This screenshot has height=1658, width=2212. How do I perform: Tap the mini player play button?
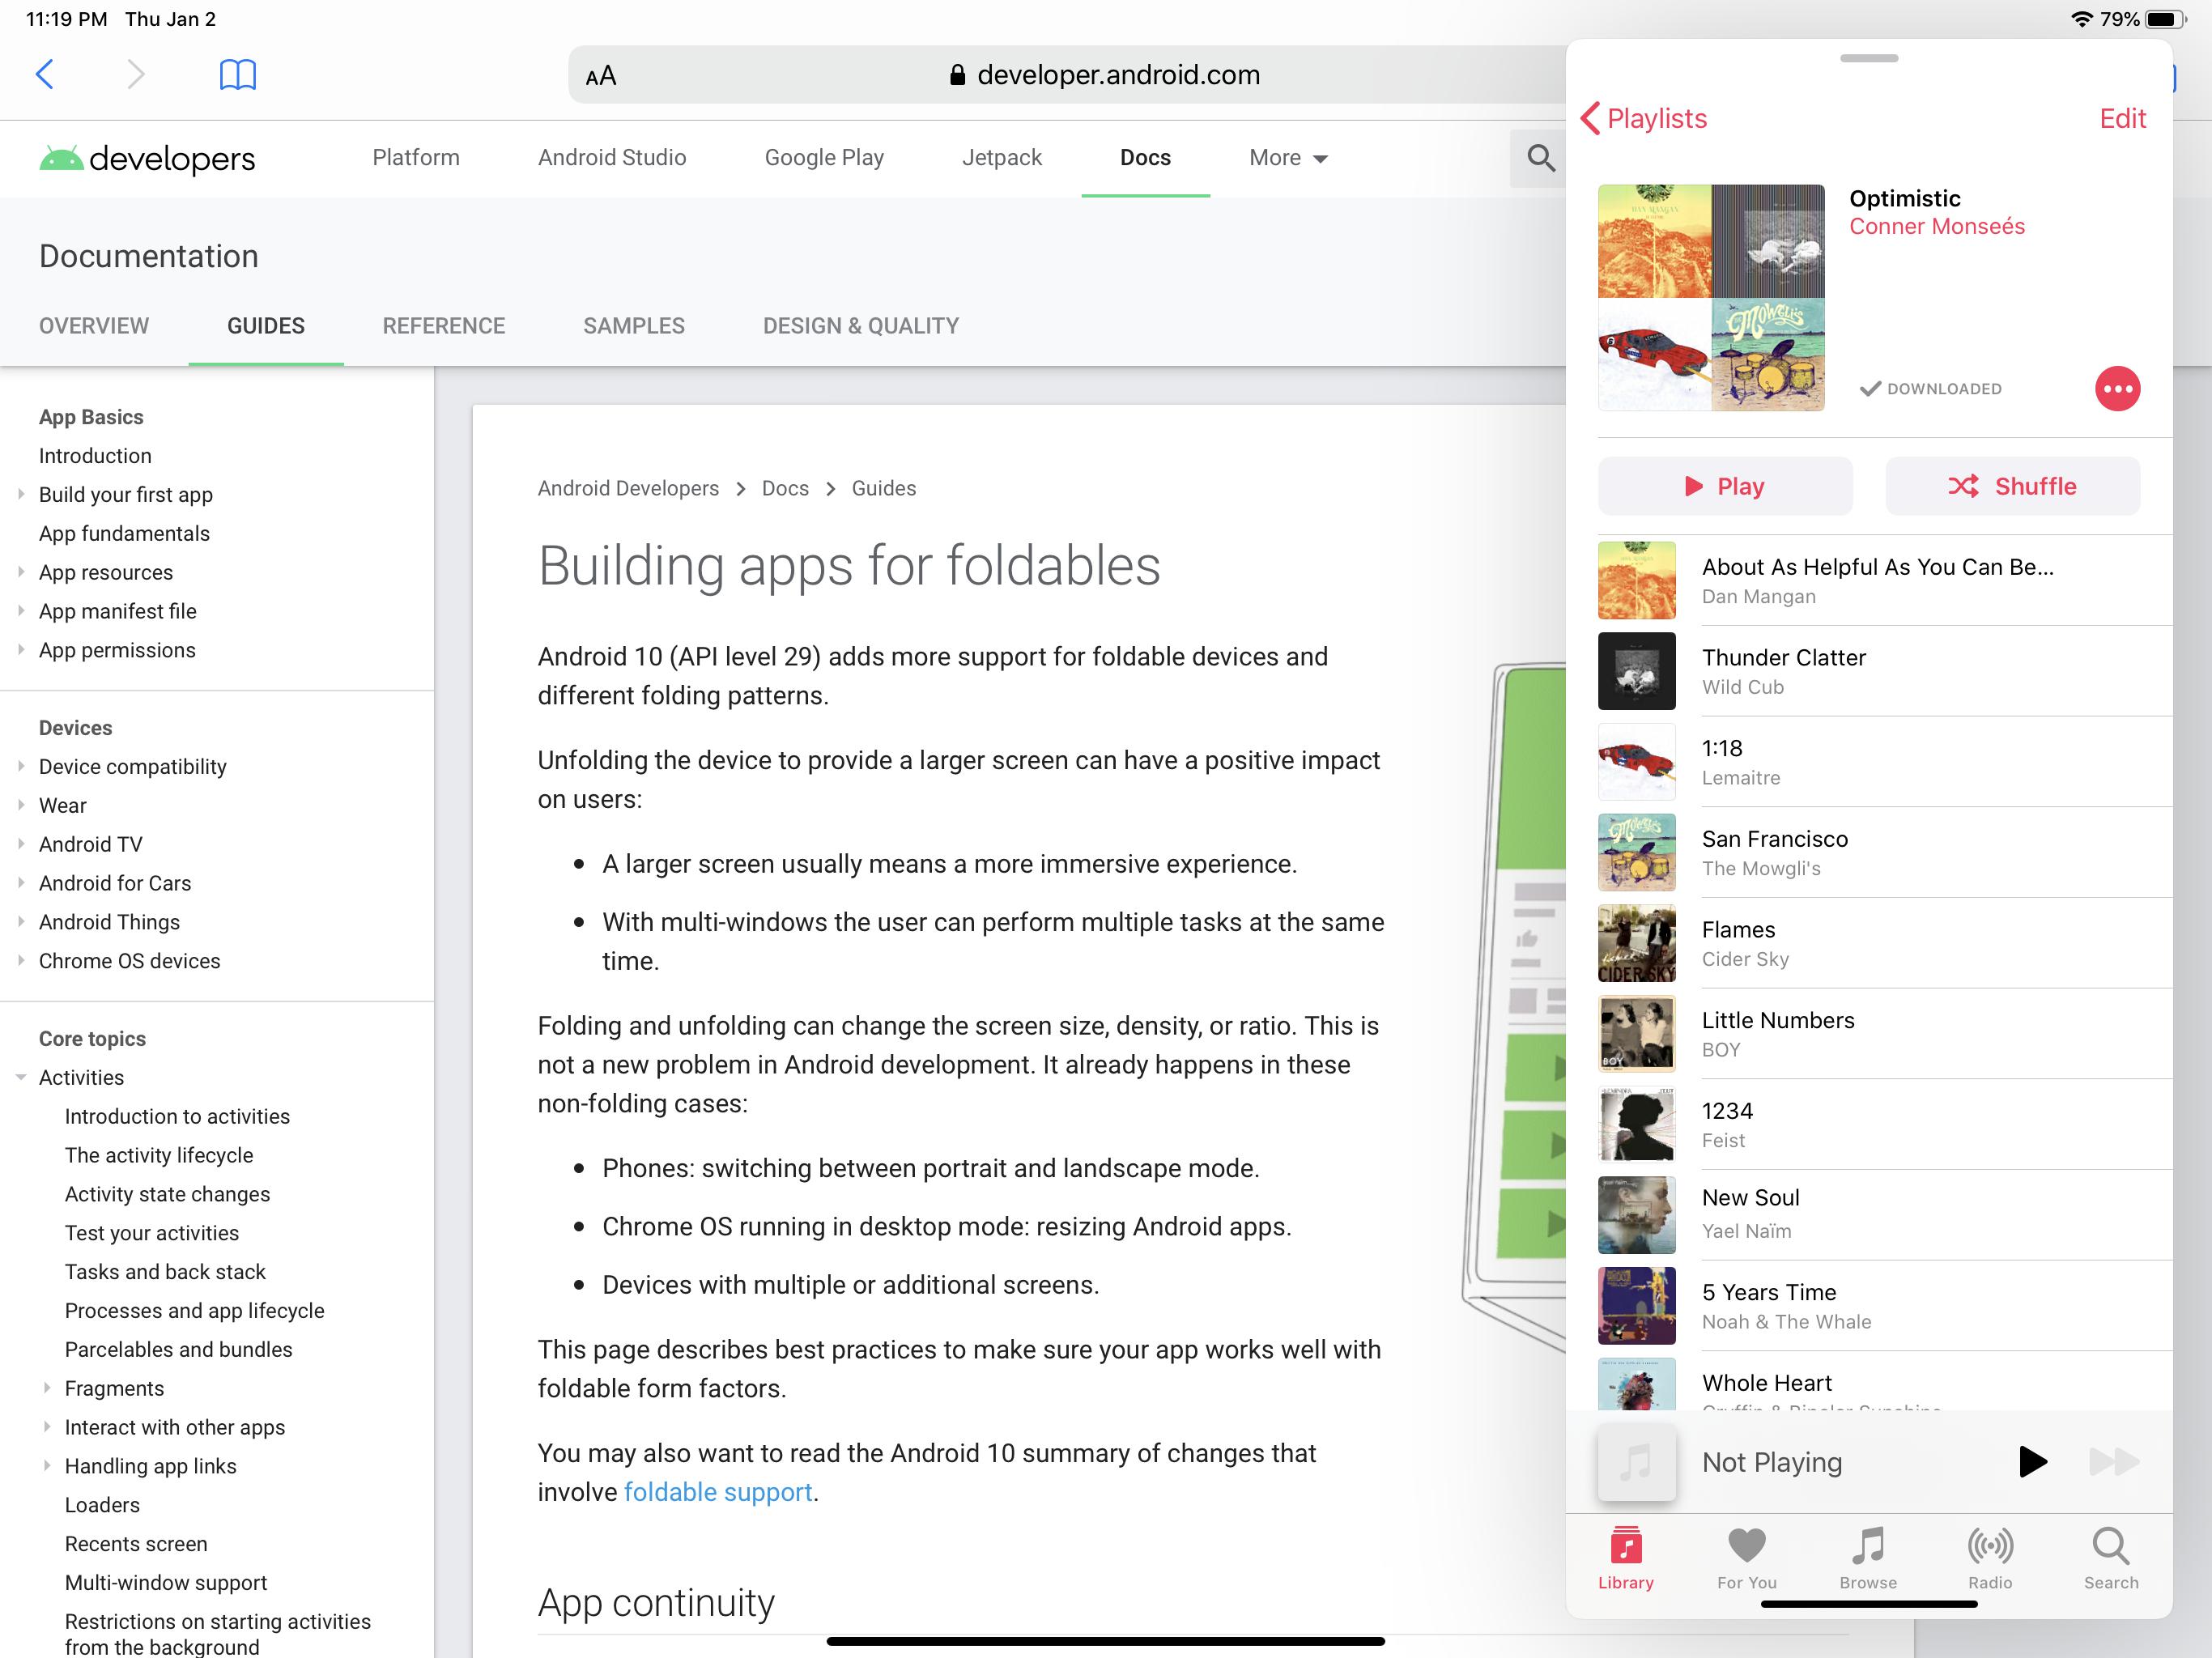tap(2032, 1462)
